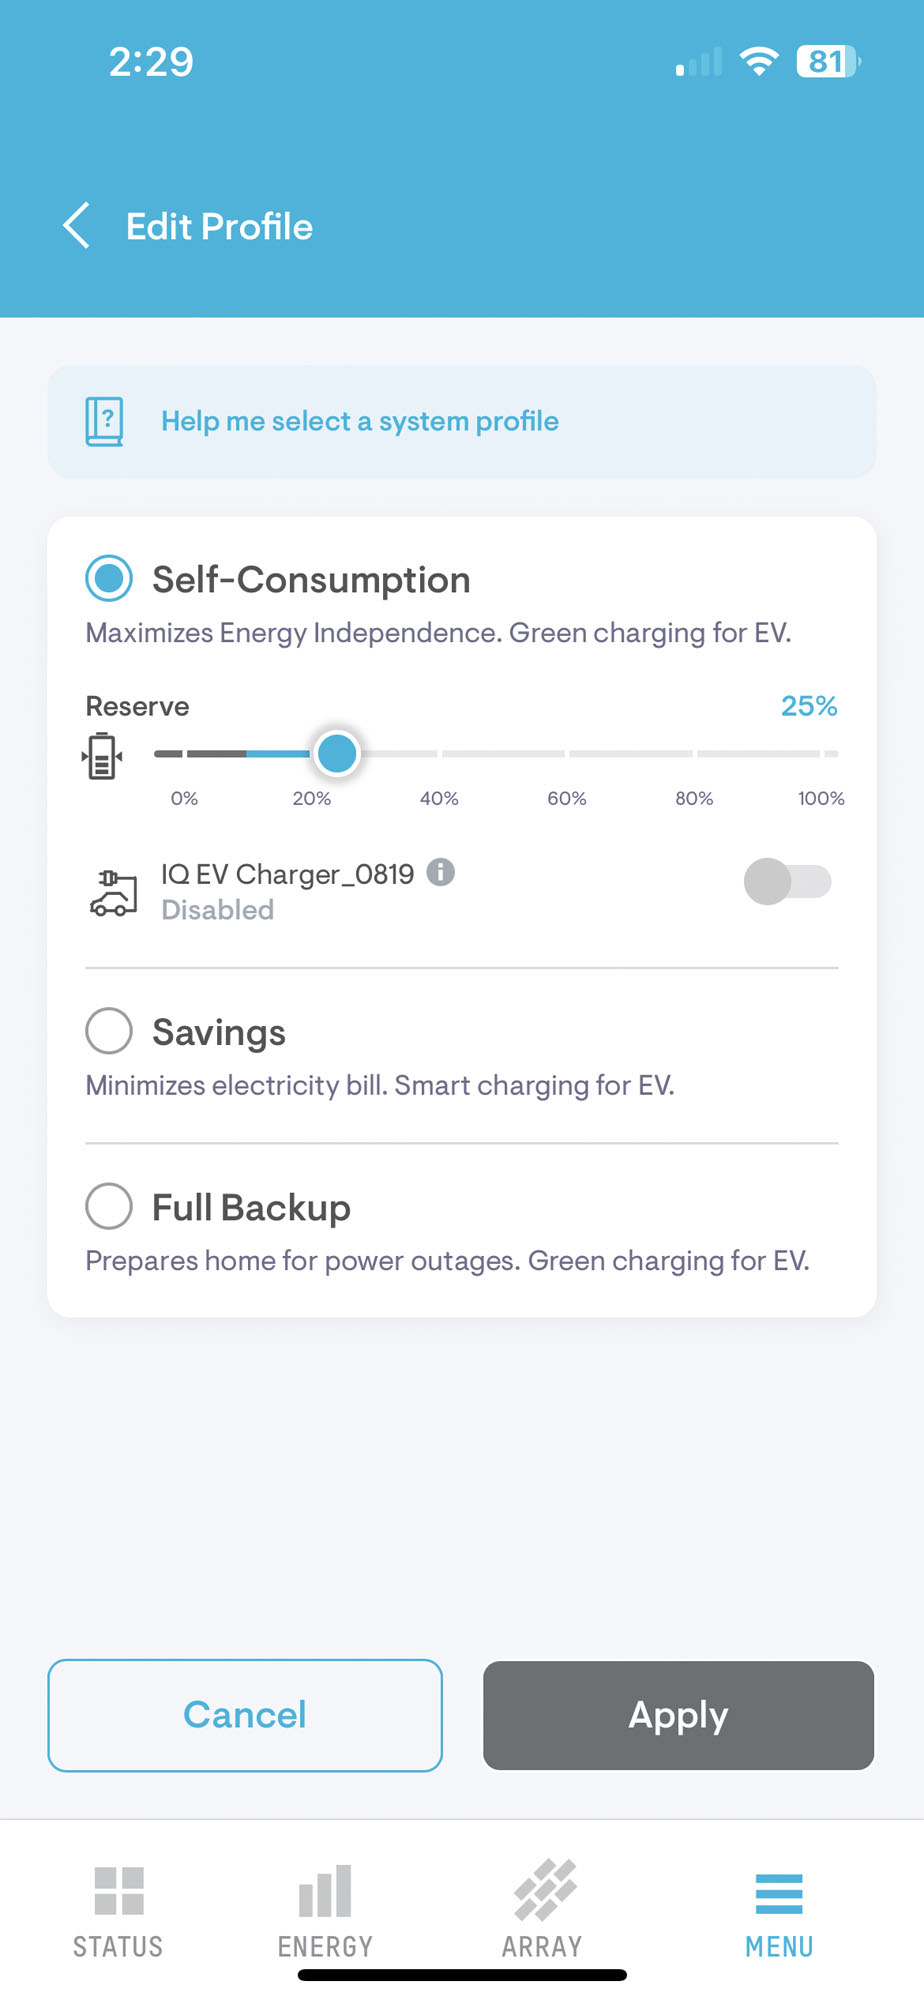Select the Savings profile radio button

point(109,1031)
